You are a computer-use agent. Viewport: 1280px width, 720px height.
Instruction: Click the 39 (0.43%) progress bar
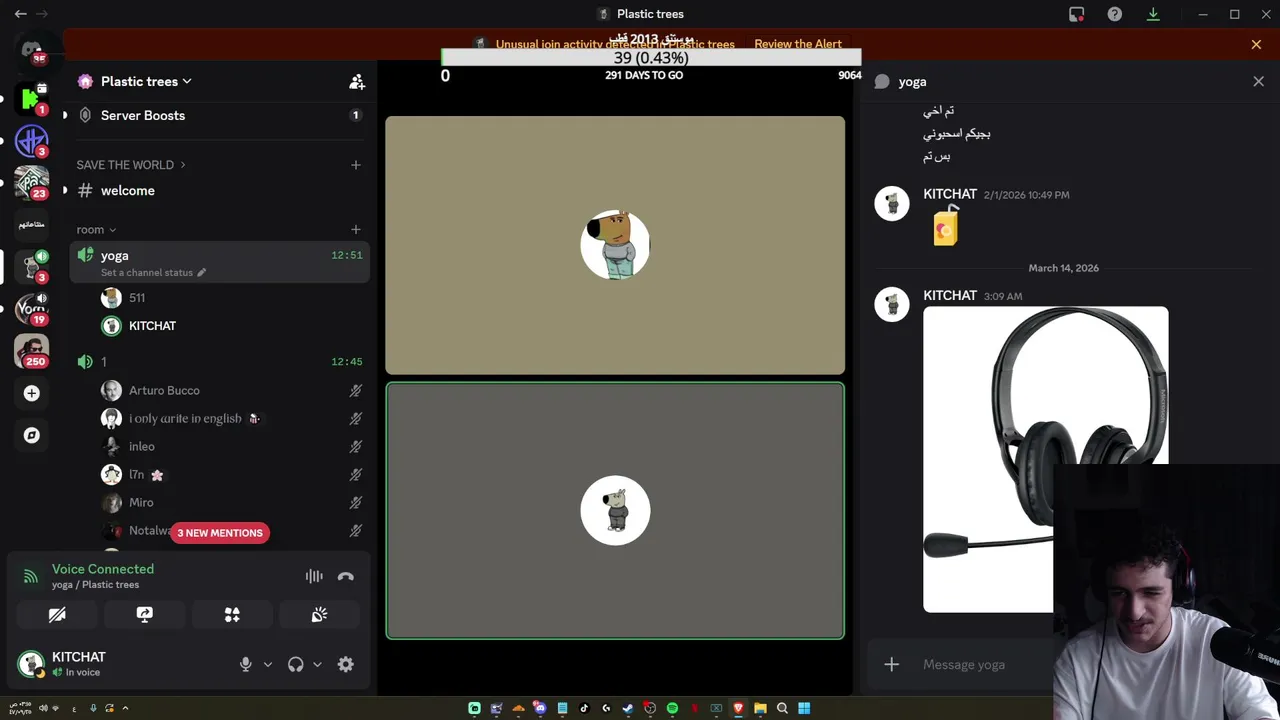651,58
